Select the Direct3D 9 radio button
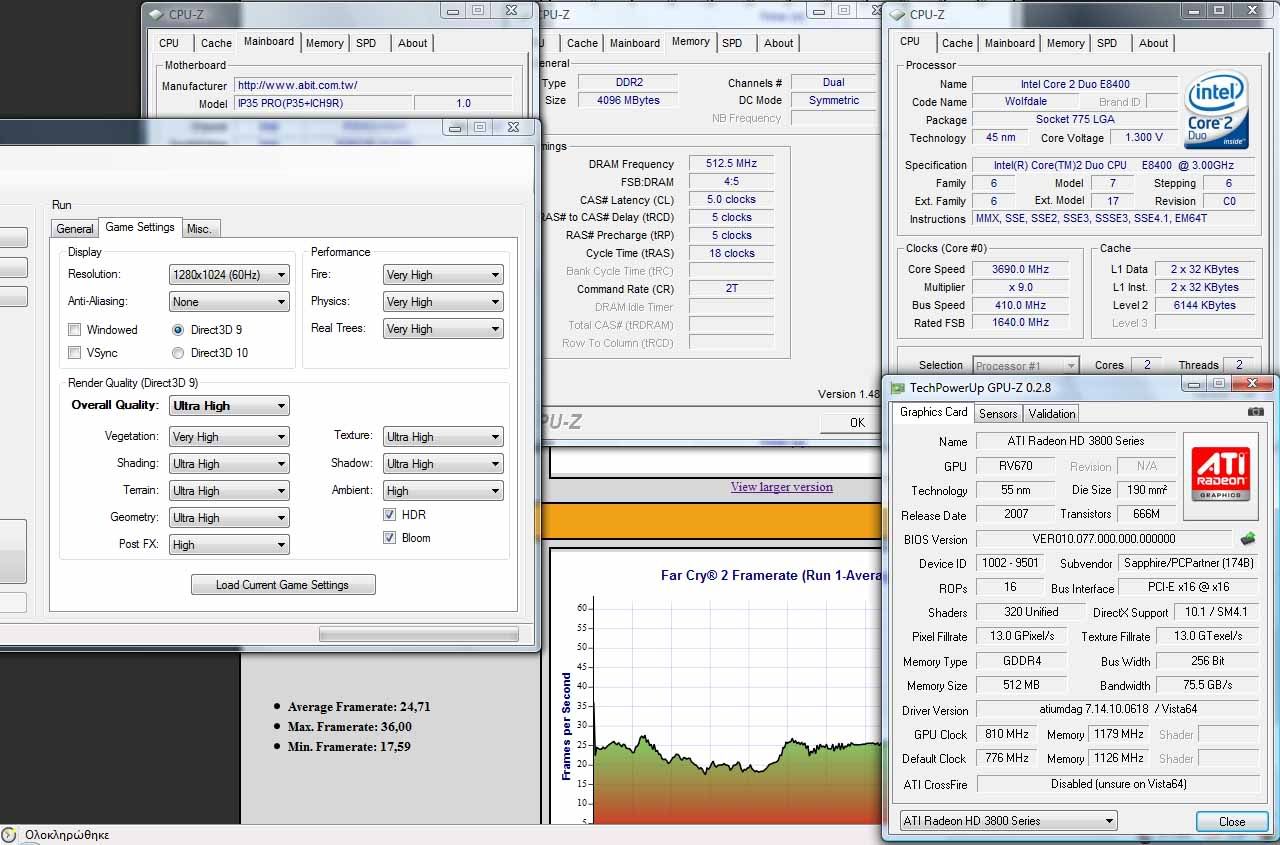 coord(178,330)
